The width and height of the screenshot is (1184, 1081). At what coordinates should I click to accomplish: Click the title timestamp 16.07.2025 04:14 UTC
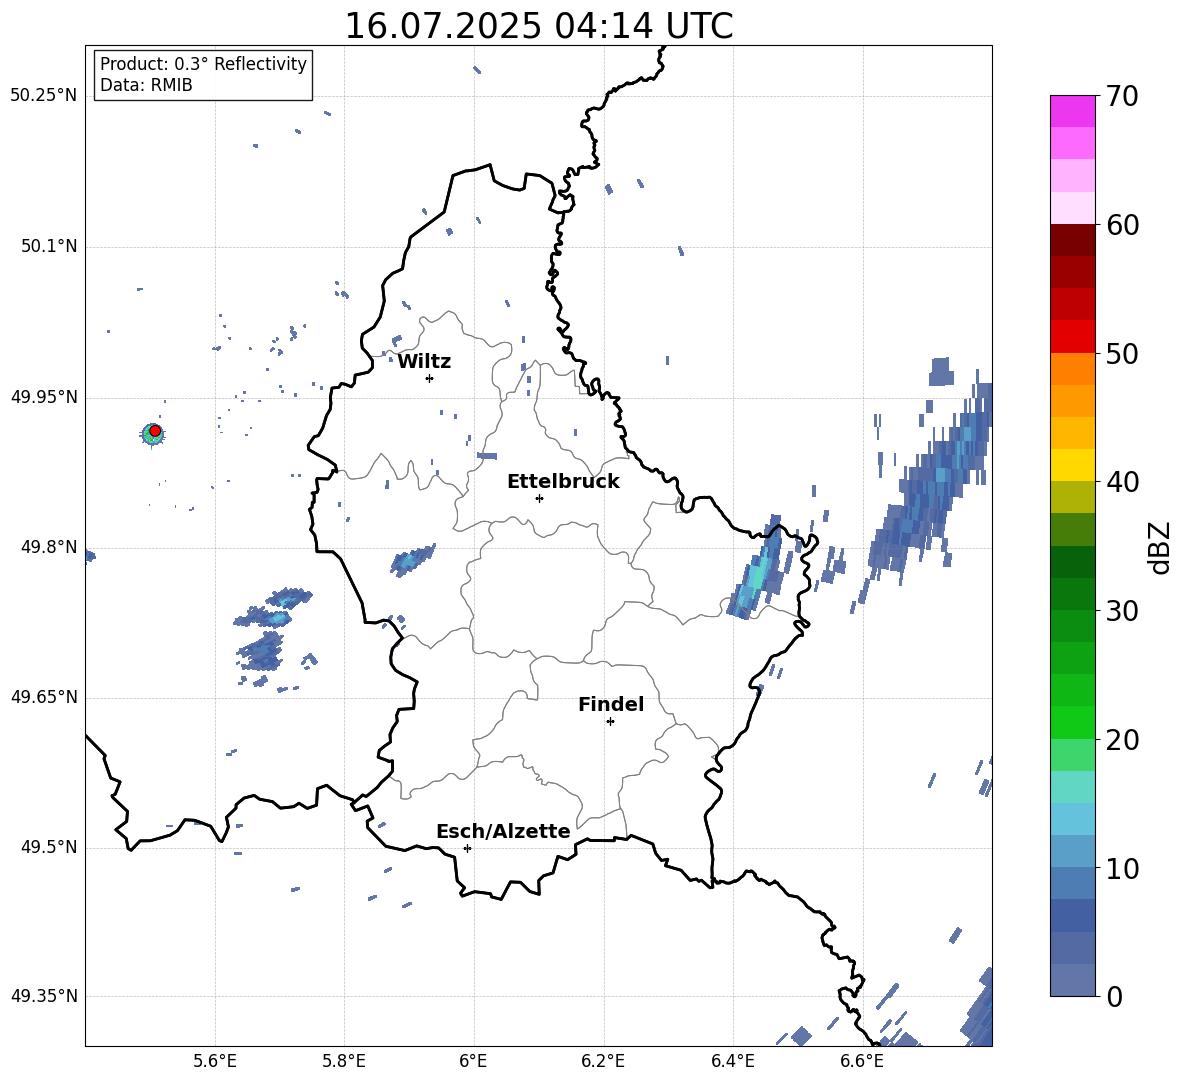pyautogui.click(x=538, y=26)
